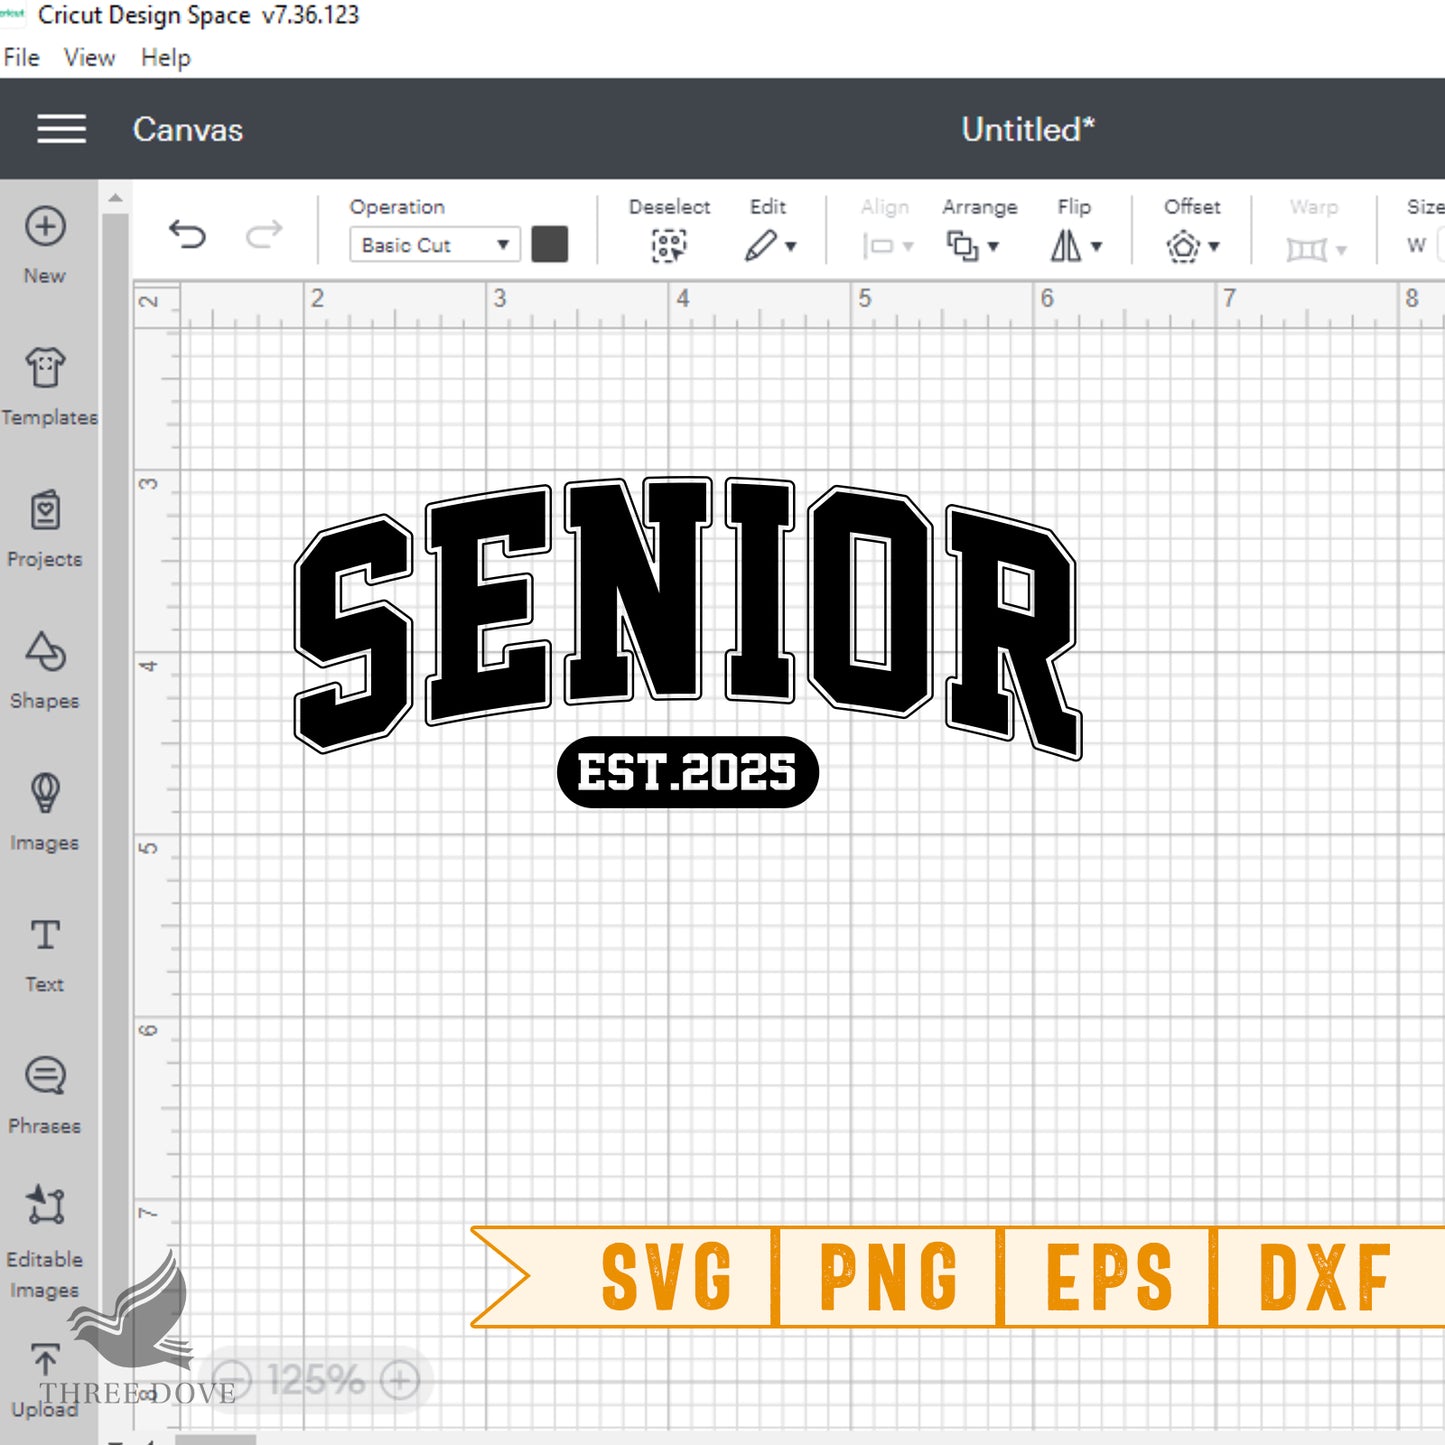Click the Deselect icon
Viewport: 1445px width, 1445px height.
[669, 246]
